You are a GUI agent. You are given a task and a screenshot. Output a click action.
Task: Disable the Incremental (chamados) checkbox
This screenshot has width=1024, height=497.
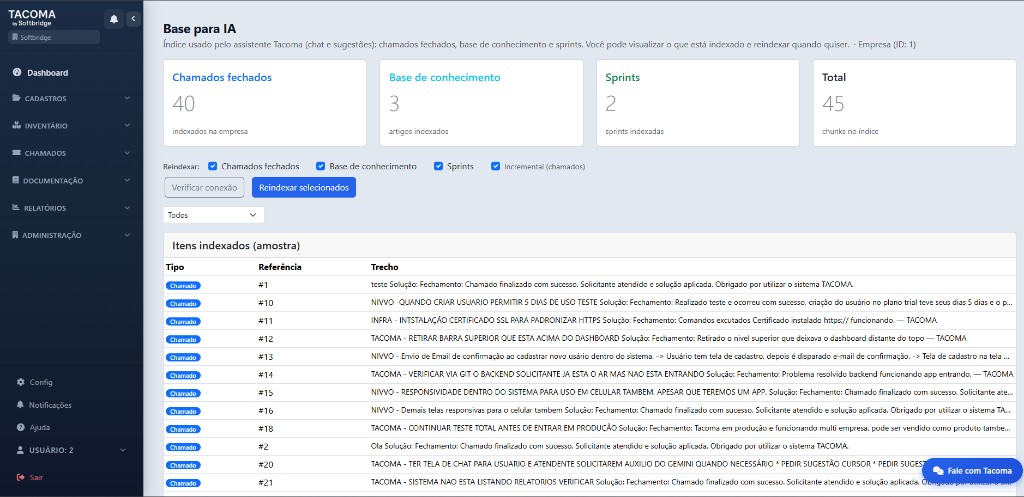(x=495, y=166)
